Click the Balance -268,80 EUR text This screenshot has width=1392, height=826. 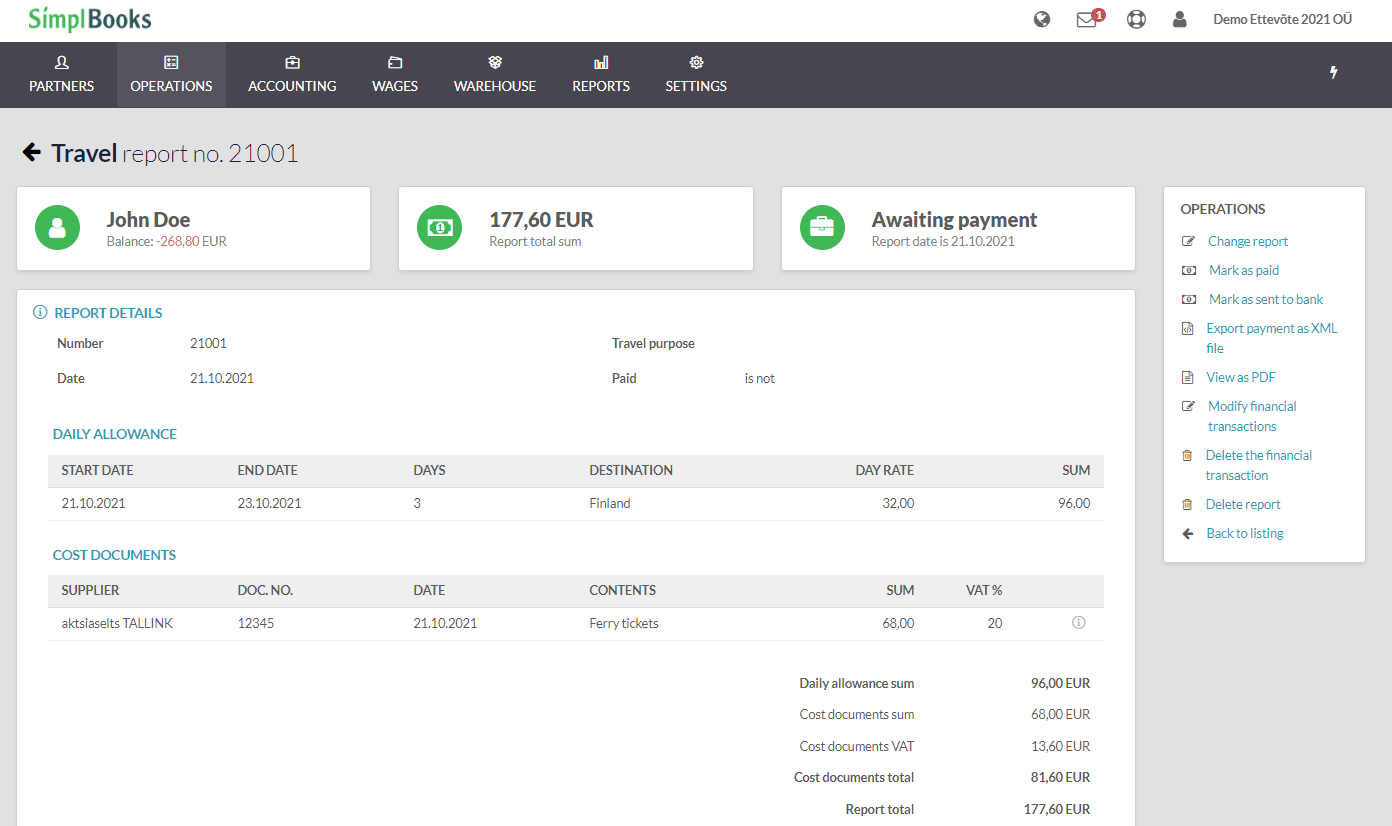(x=167, y=241)
